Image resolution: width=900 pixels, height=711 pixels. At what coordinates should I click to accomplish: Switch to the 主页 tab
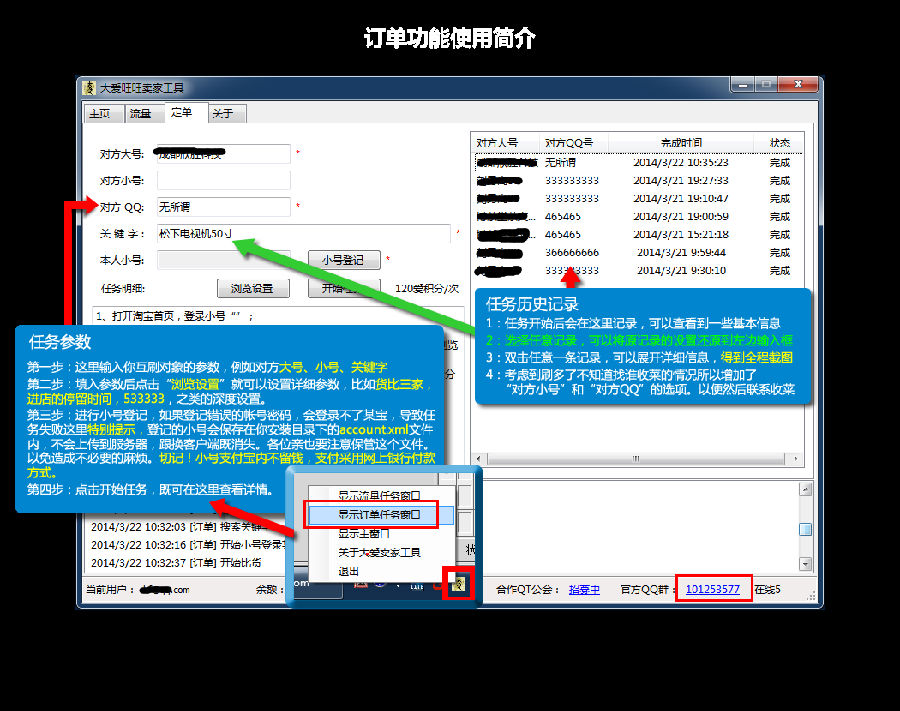[100, 114]
